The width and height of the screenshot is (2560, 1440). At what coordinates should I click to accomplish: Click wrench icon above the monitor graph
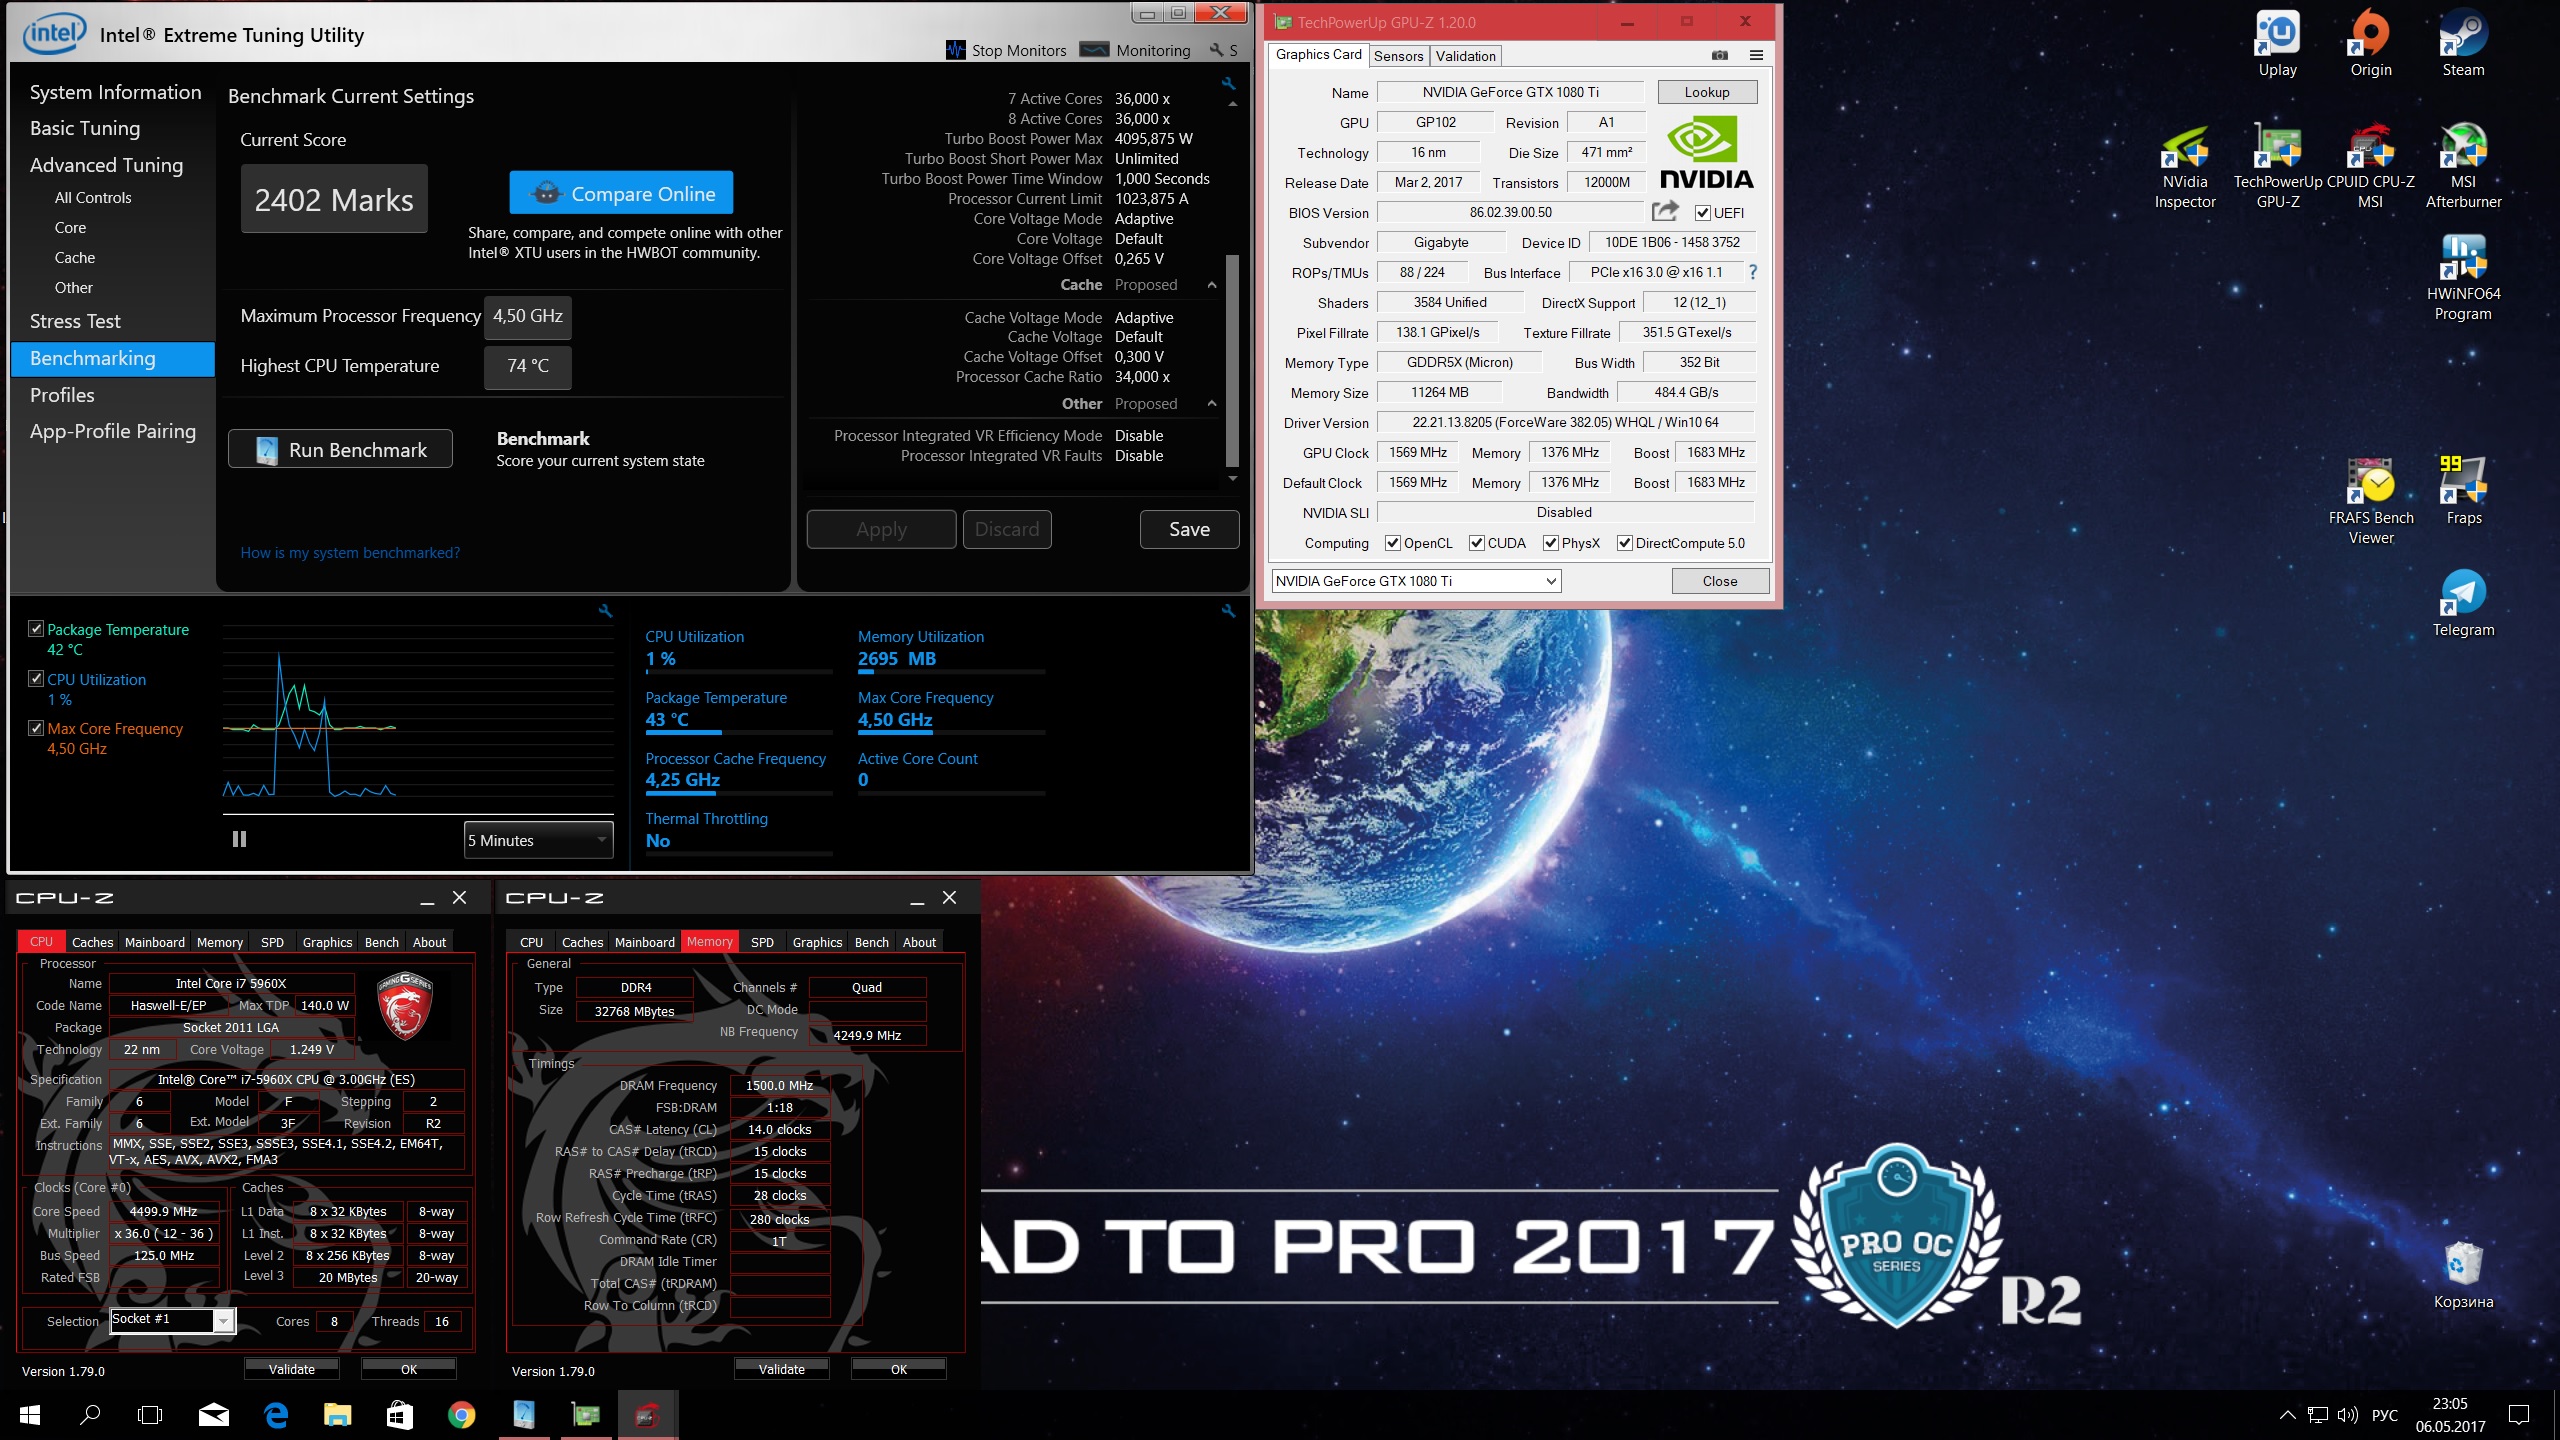click(x=604, y=611)
